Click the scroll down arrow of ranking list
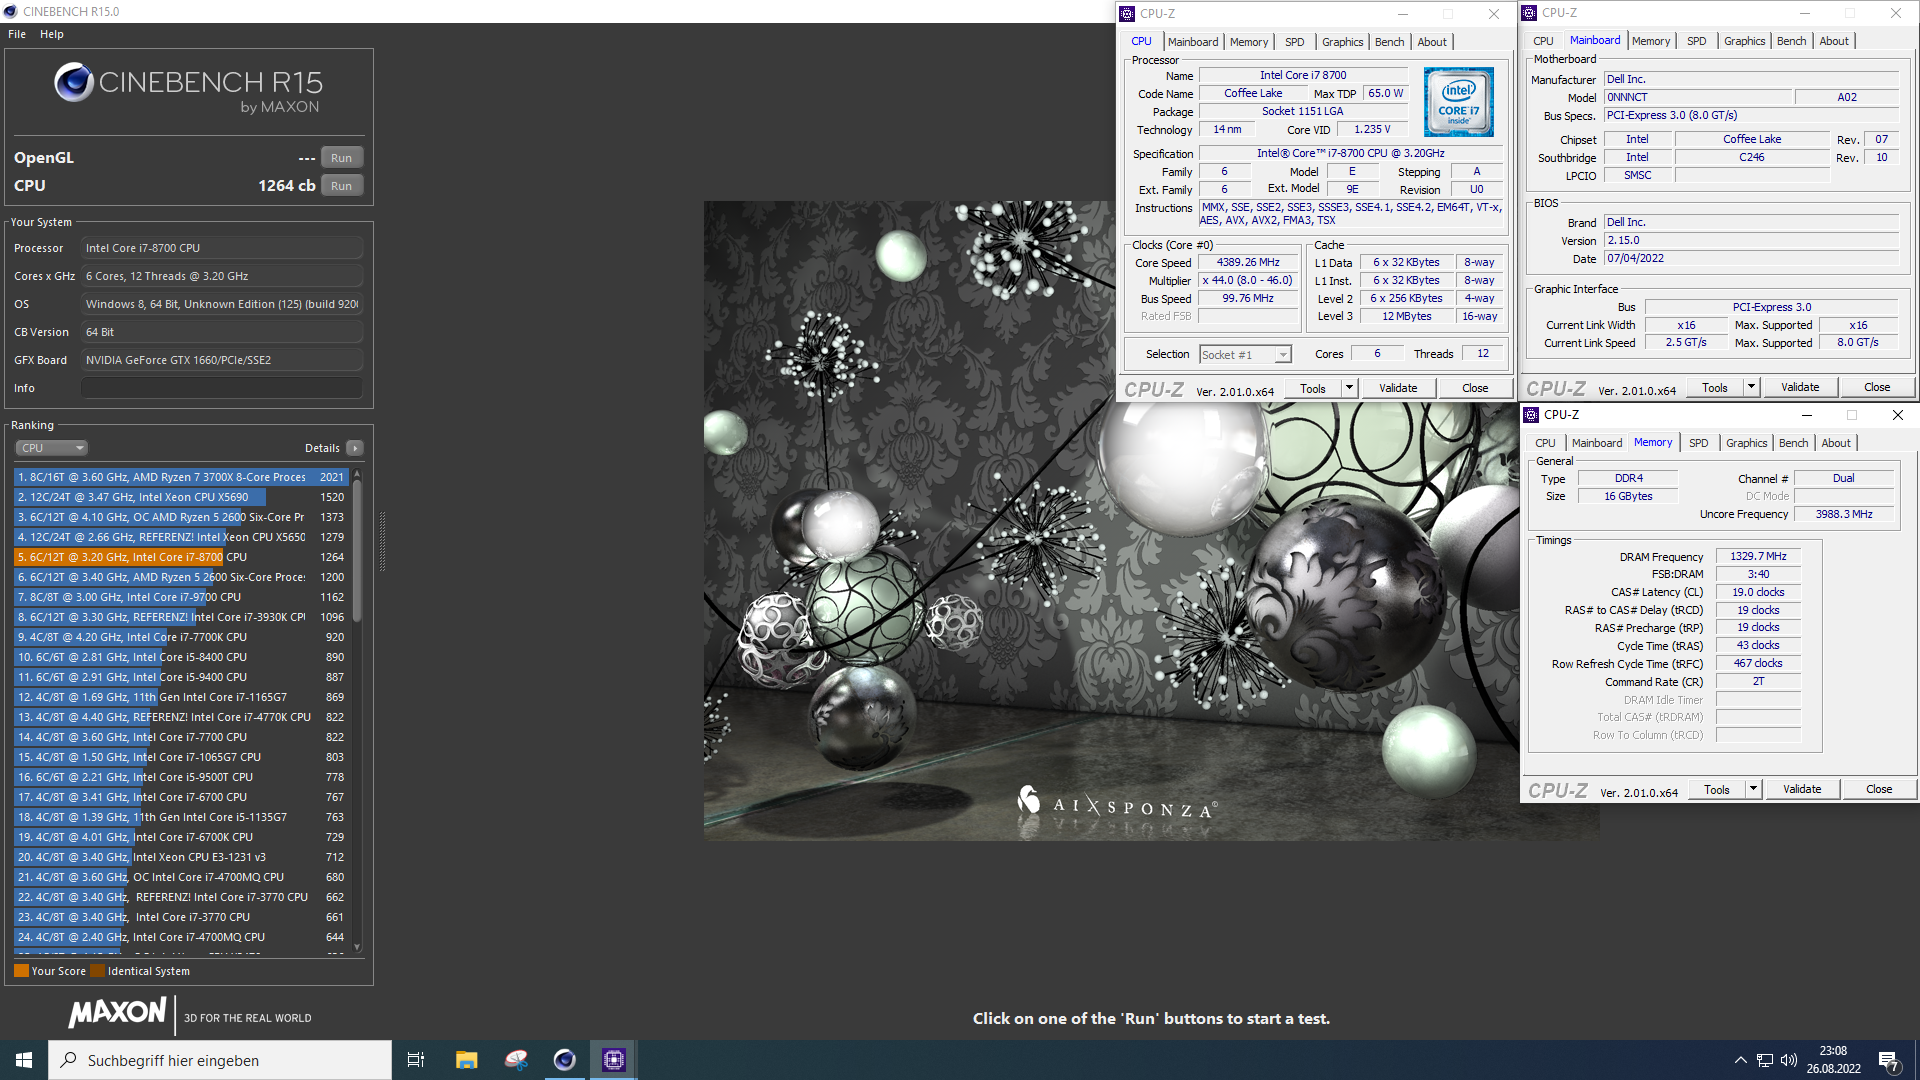This screenshot has width=1920, height=1080. coord(357,947)
